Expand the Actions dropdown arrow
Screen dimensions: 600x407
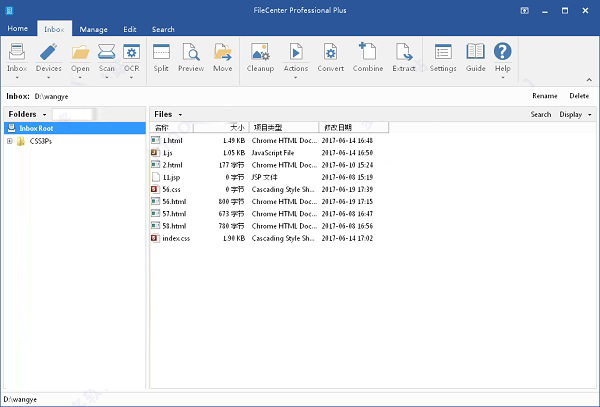pos(296,78)
